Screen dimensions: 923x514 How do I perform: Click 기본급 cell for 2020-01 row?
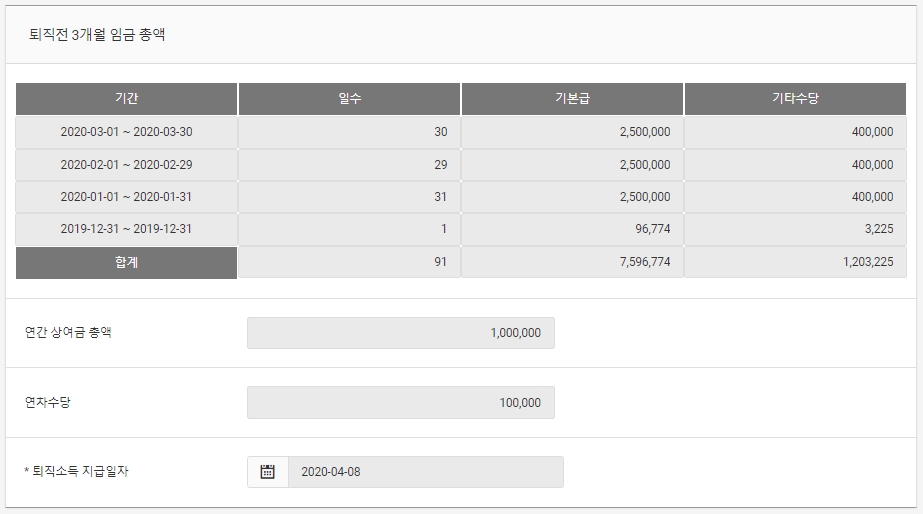pos(572,197)
